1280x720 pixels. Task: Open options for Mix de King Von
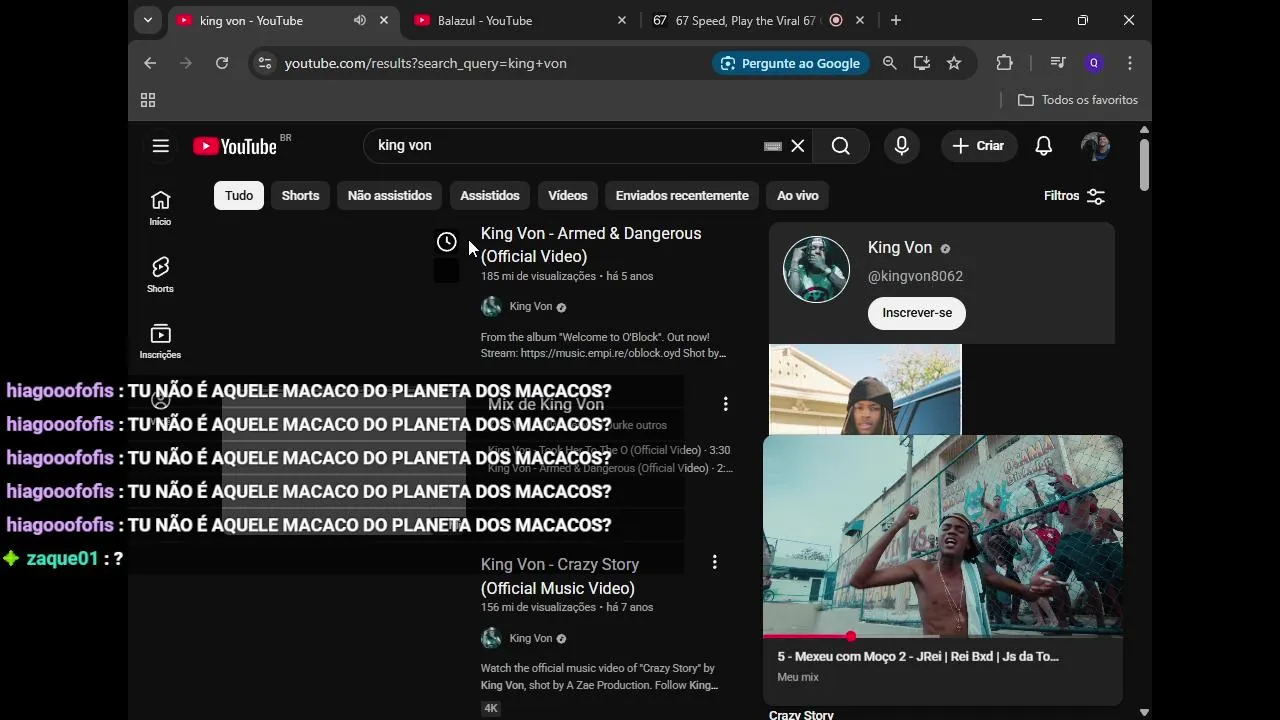tap(726, 404)
